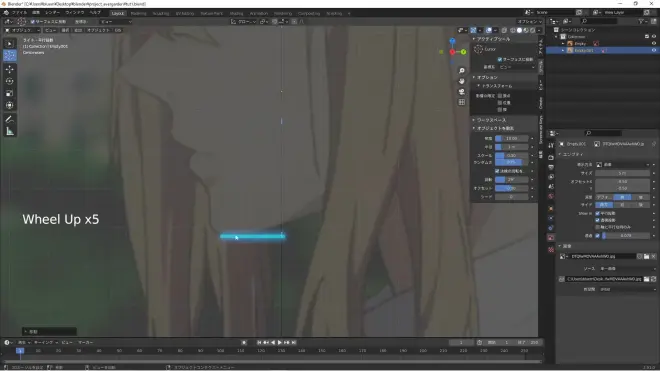Reload the image file path icon

pos(653,279)
